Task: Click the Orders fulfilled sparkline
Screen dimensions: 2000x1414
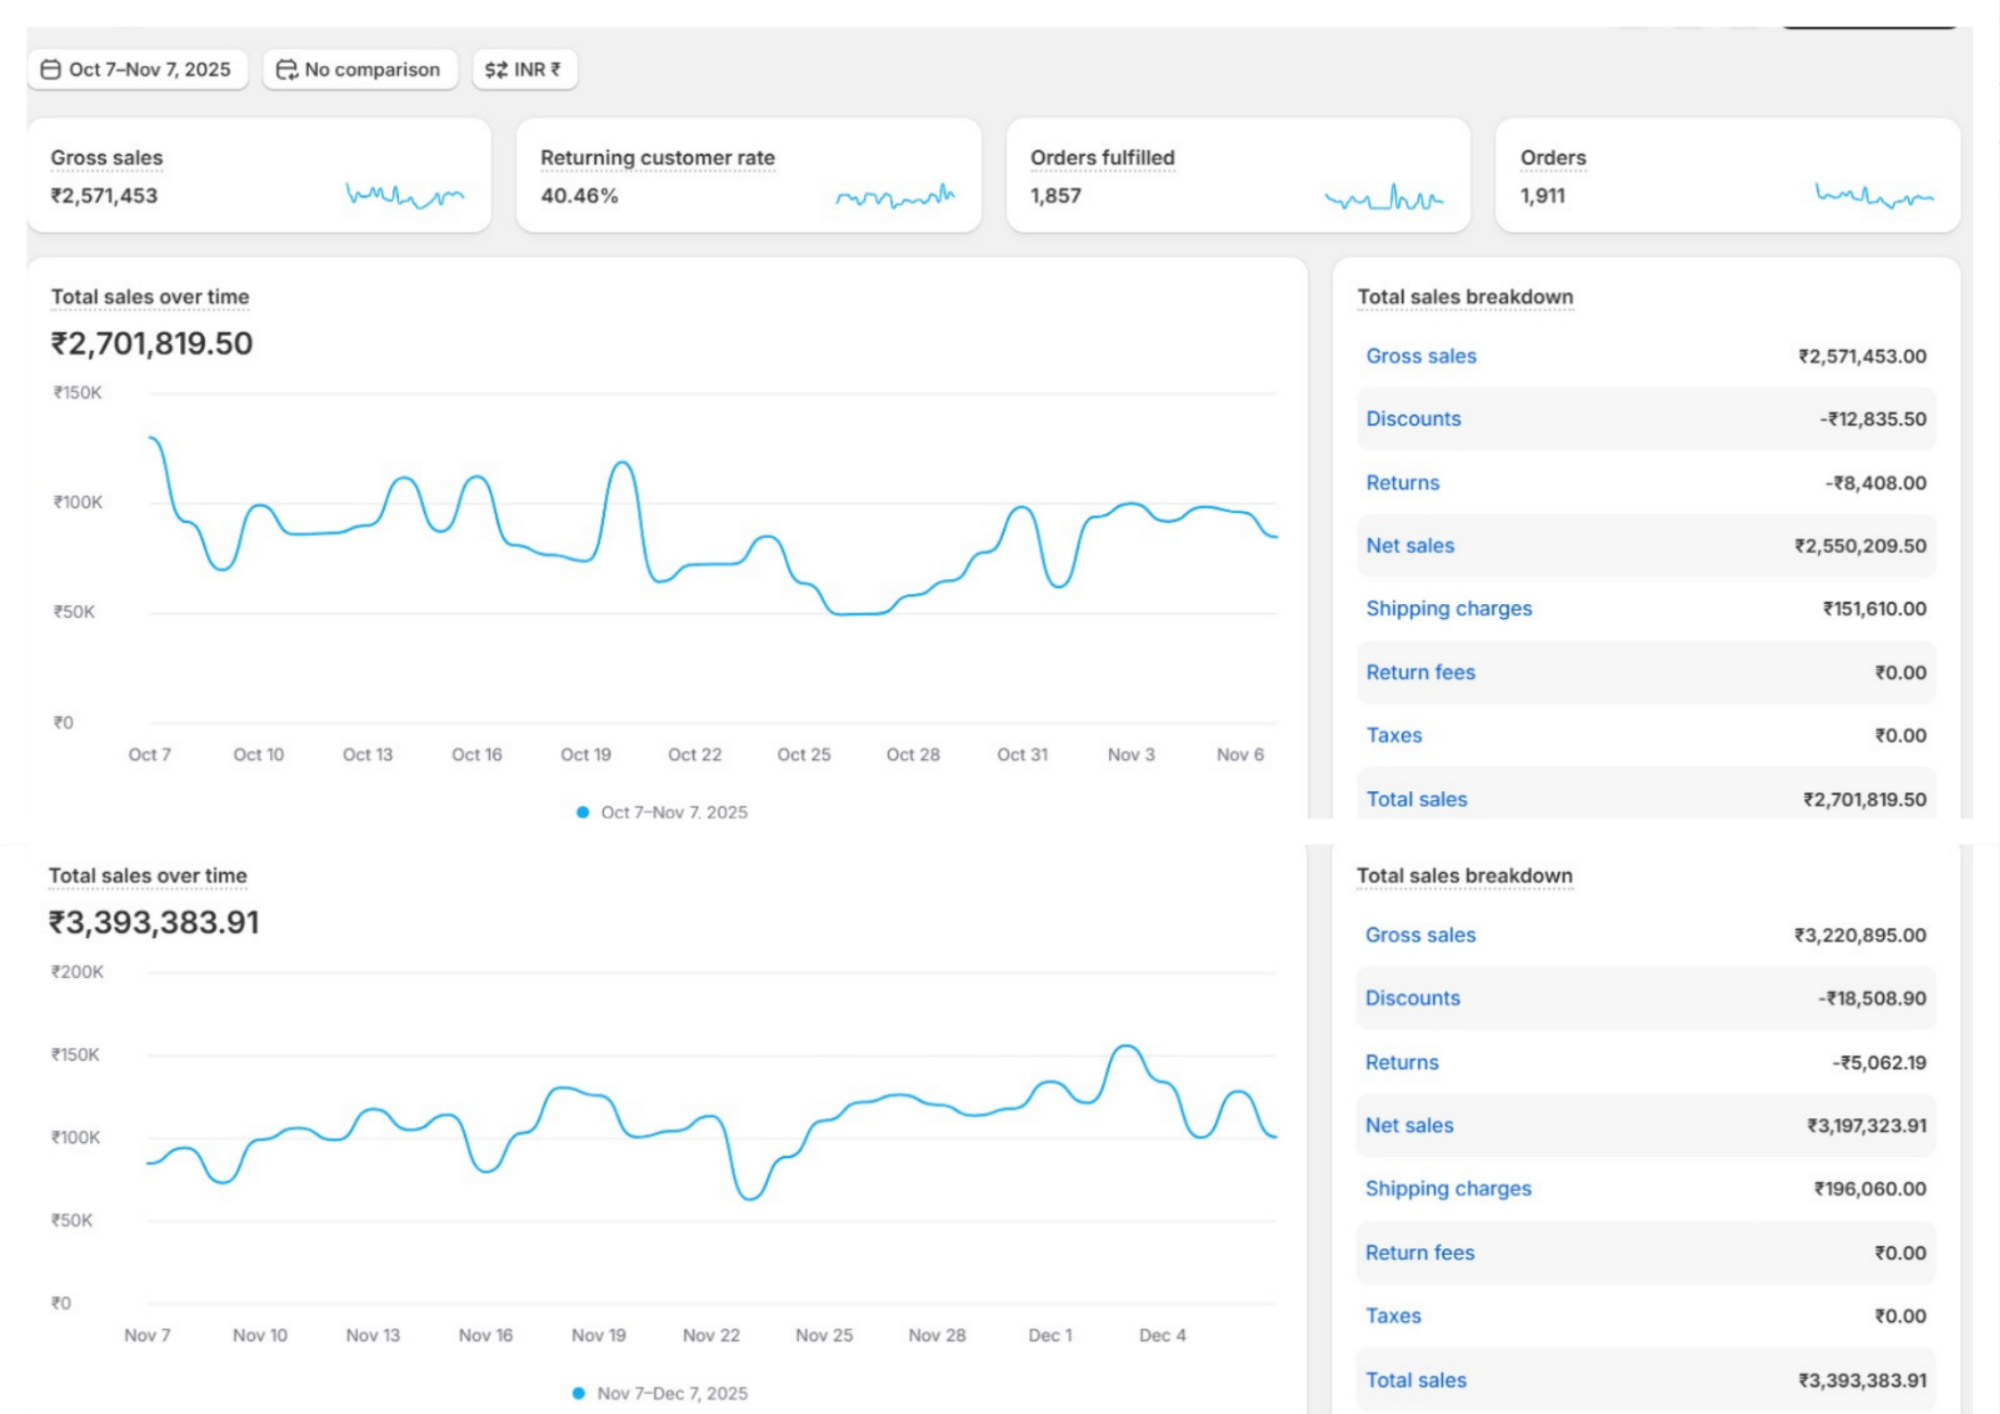Action: (x=1384, y=197)
